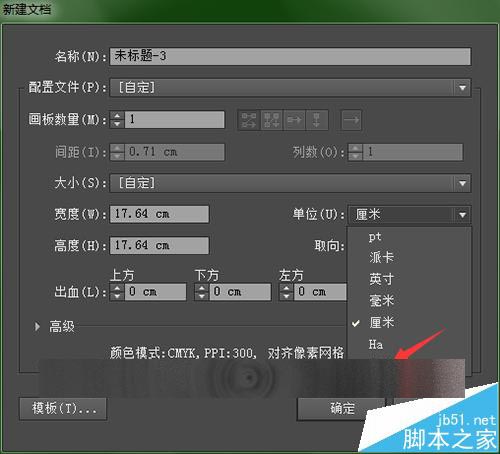Image resolution: width=500 pixels, height=454 pixels.
Task: Collapse the 单位 units dropdown arrow
Action: (462, 215)
